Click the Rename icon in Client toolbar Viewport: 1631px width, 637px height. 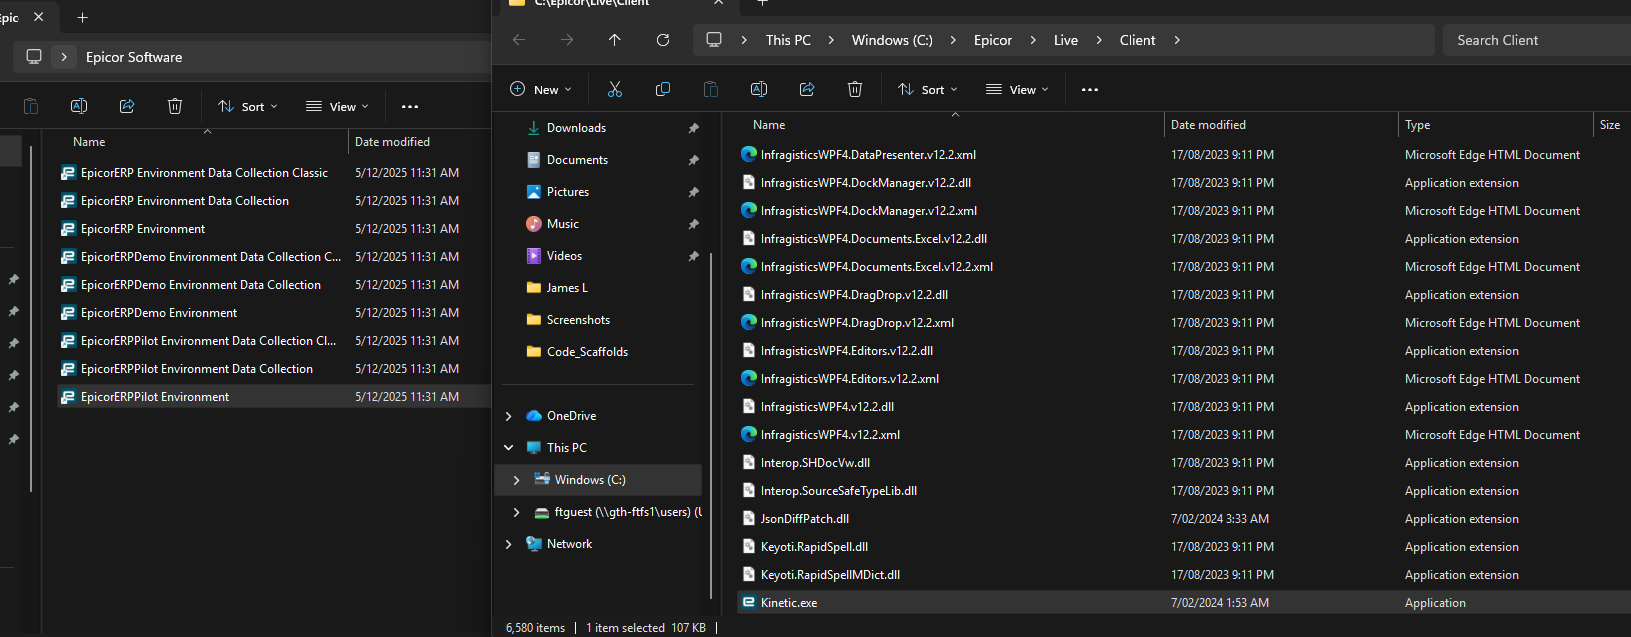pyautogui.click(x=758, y=89)
